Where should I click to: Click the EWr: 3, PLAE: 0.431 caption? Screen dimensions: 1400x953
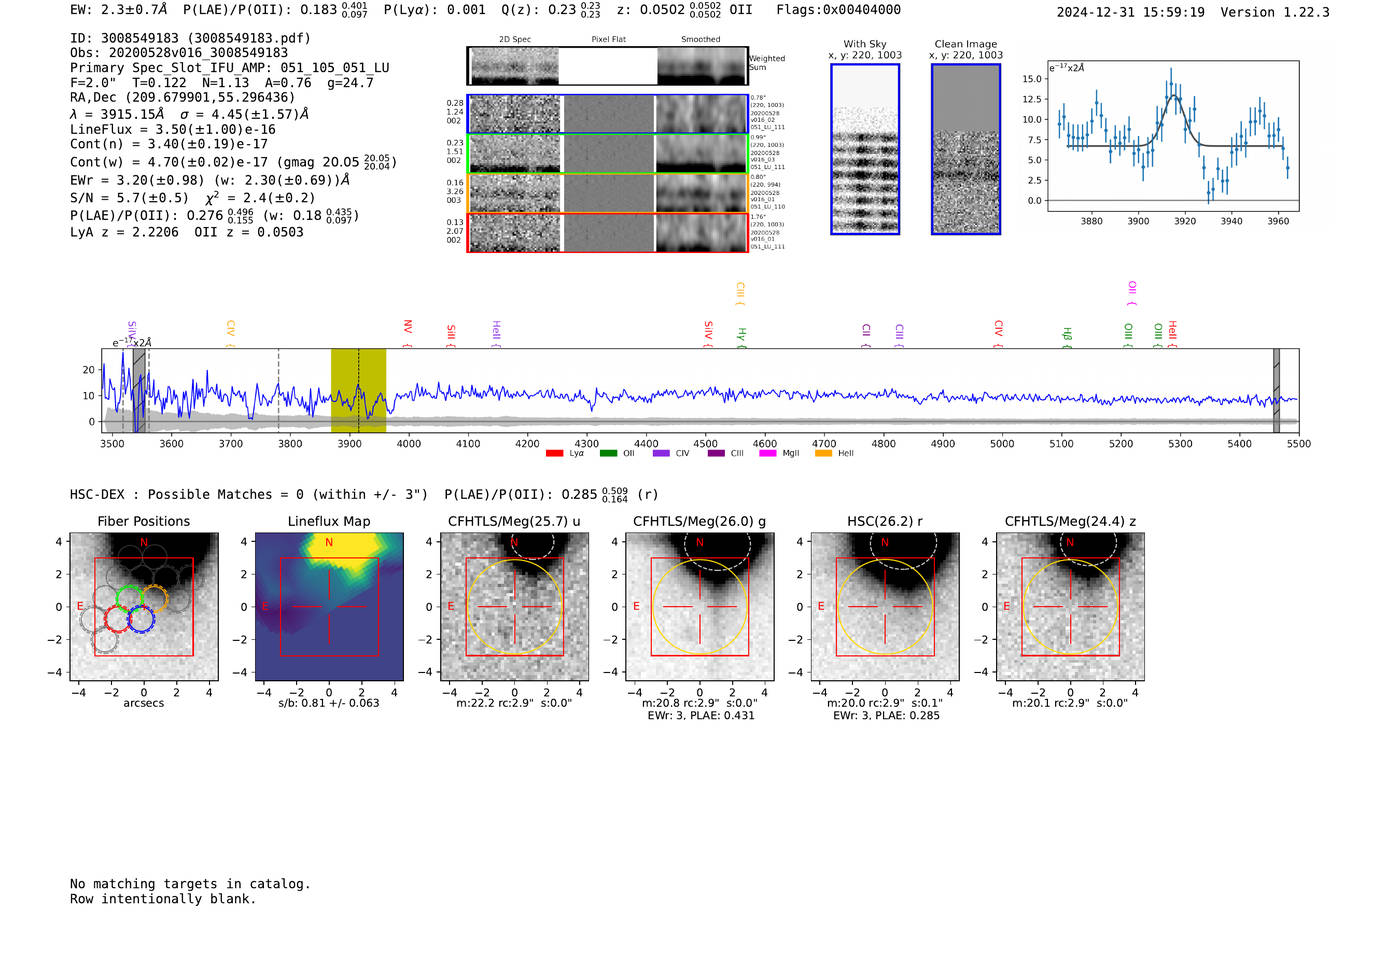coord(700,715)
